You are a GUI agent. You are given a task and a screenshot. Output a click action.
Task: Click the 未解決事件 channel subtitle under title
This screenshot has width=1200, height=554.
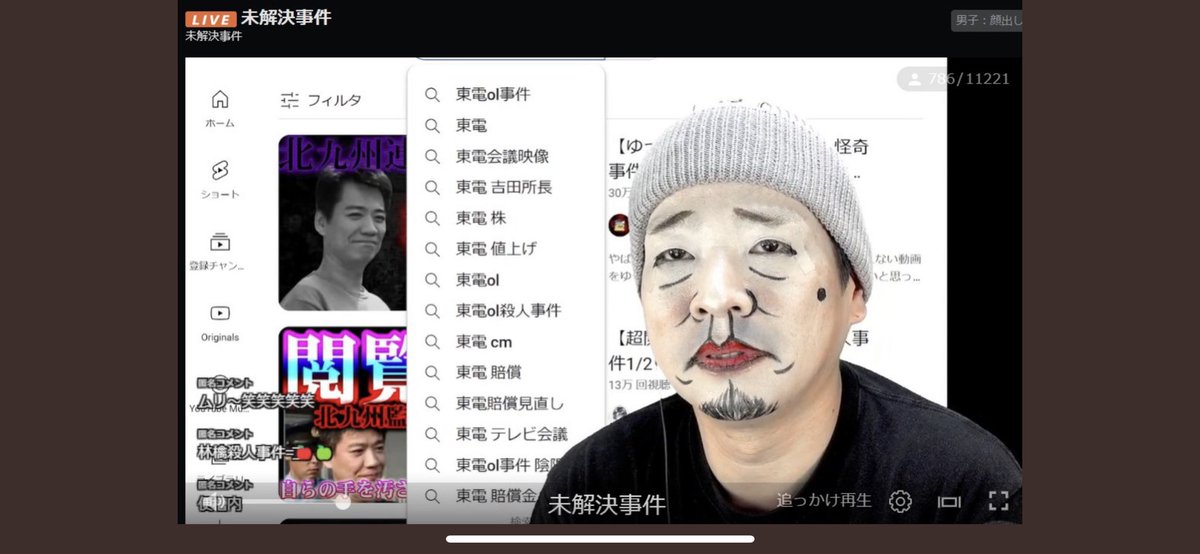[213, 36]
